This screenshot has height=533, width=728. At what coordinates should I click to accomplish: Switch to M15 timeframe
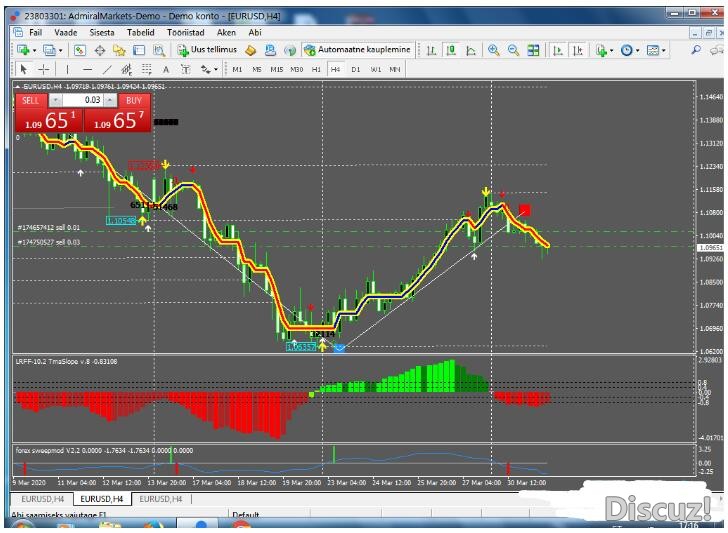[277, 70]
